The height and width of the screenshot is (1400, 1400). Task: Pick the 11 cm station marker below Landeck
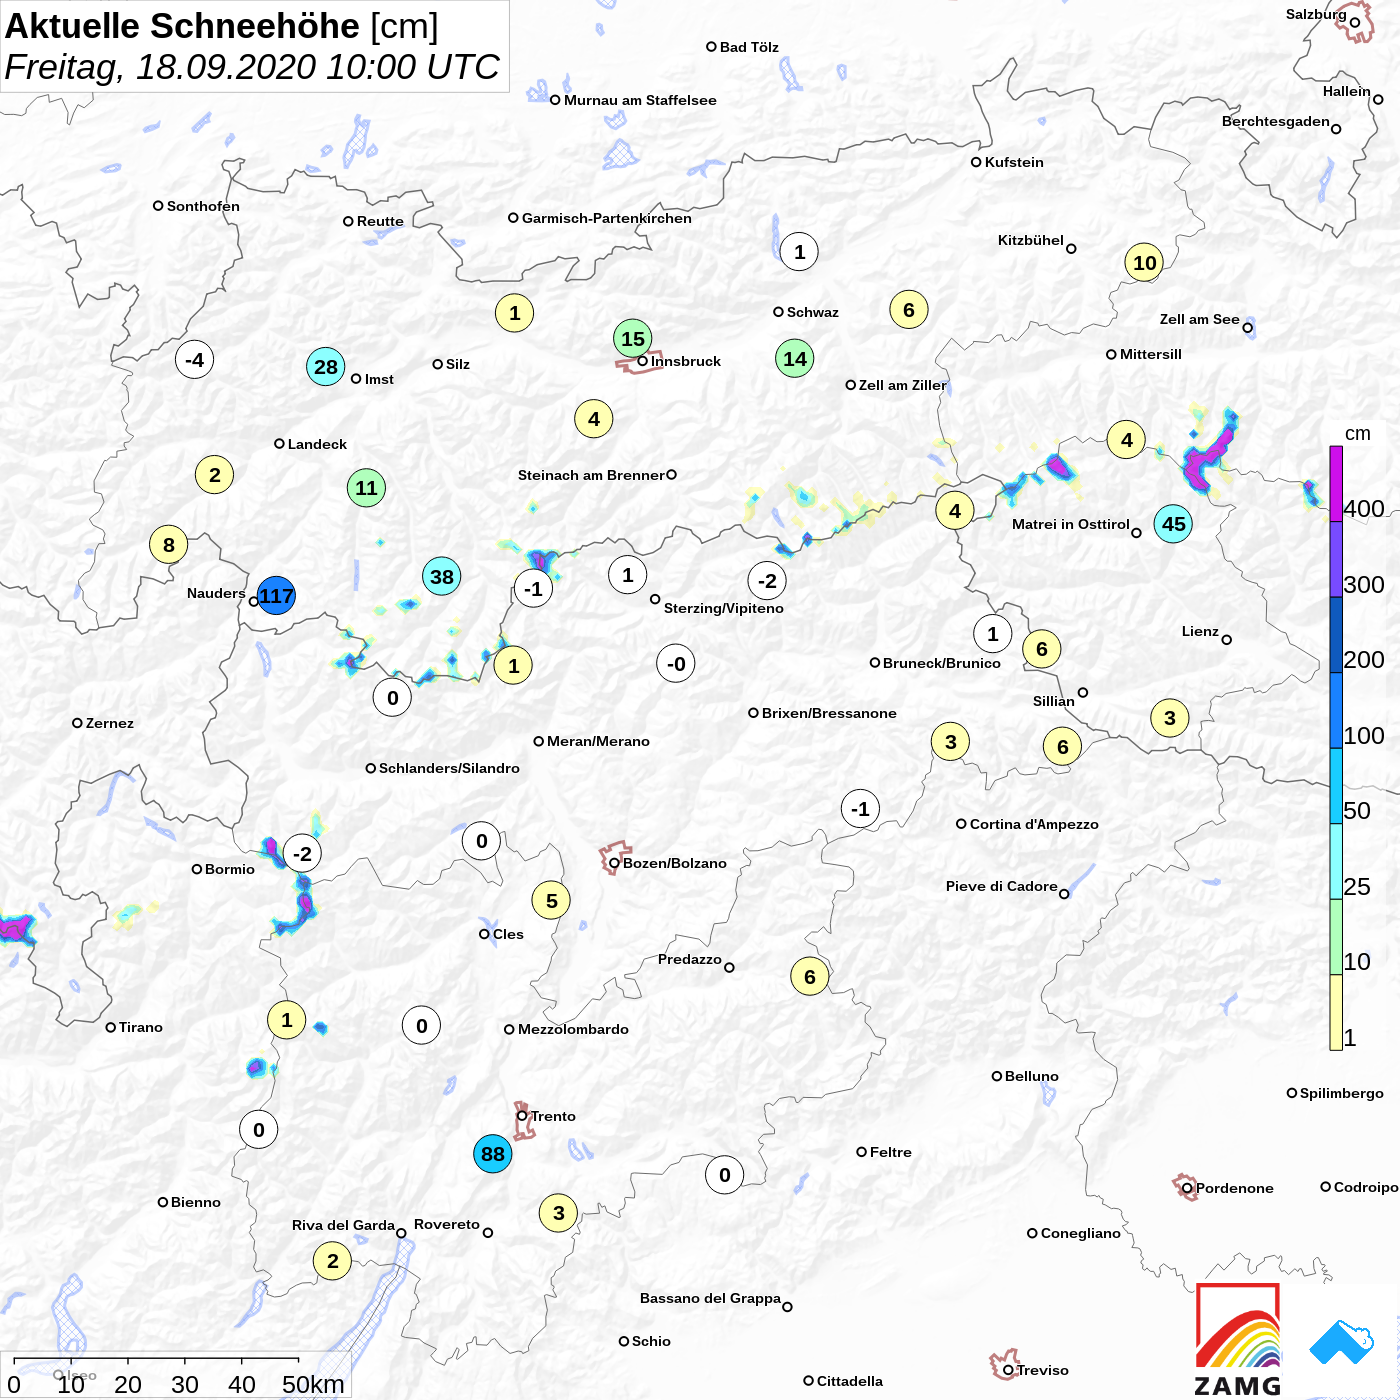point(367,488)
